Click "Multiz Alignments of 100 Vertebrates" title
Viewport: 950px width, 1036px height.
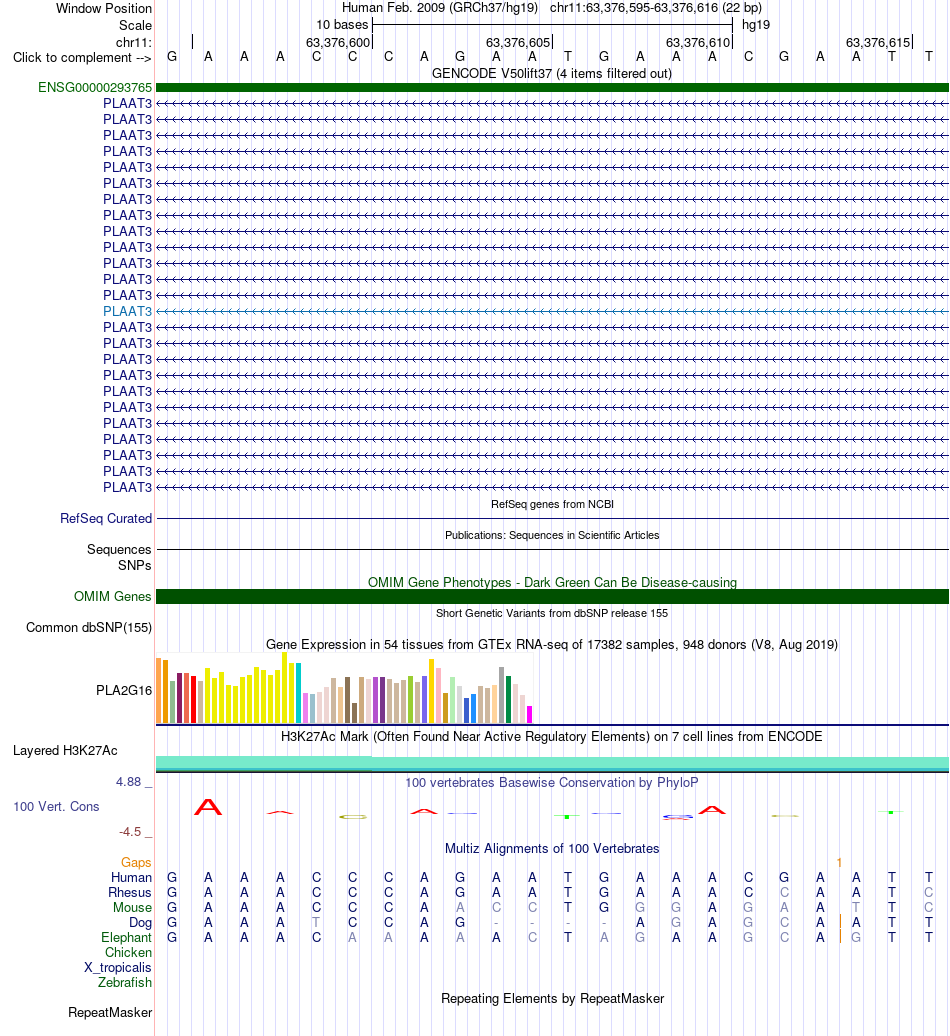(x=552, y=848)
